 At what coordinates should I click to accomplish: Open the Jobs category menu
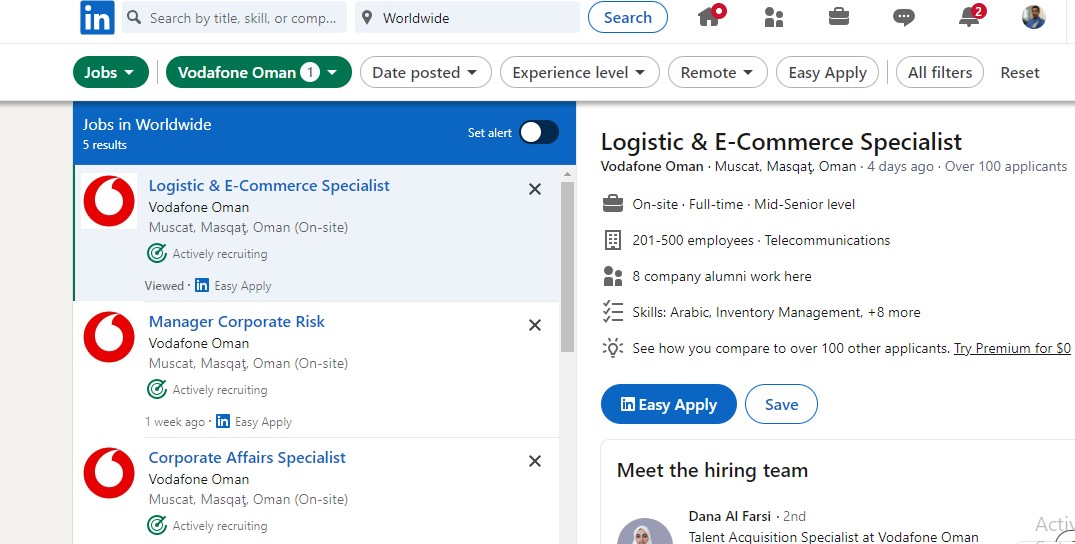(110, 72)
